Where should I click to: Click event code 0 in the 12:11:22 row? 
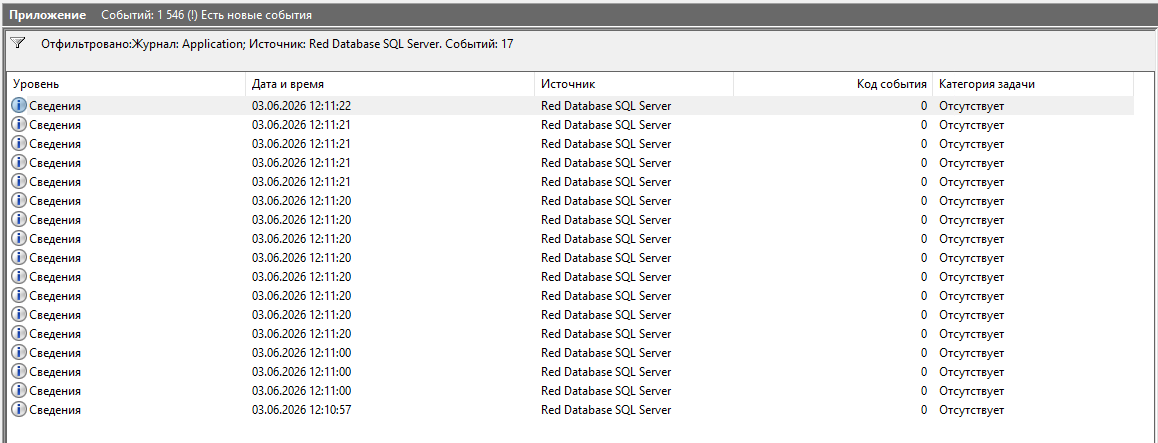(x=923, y=106)
